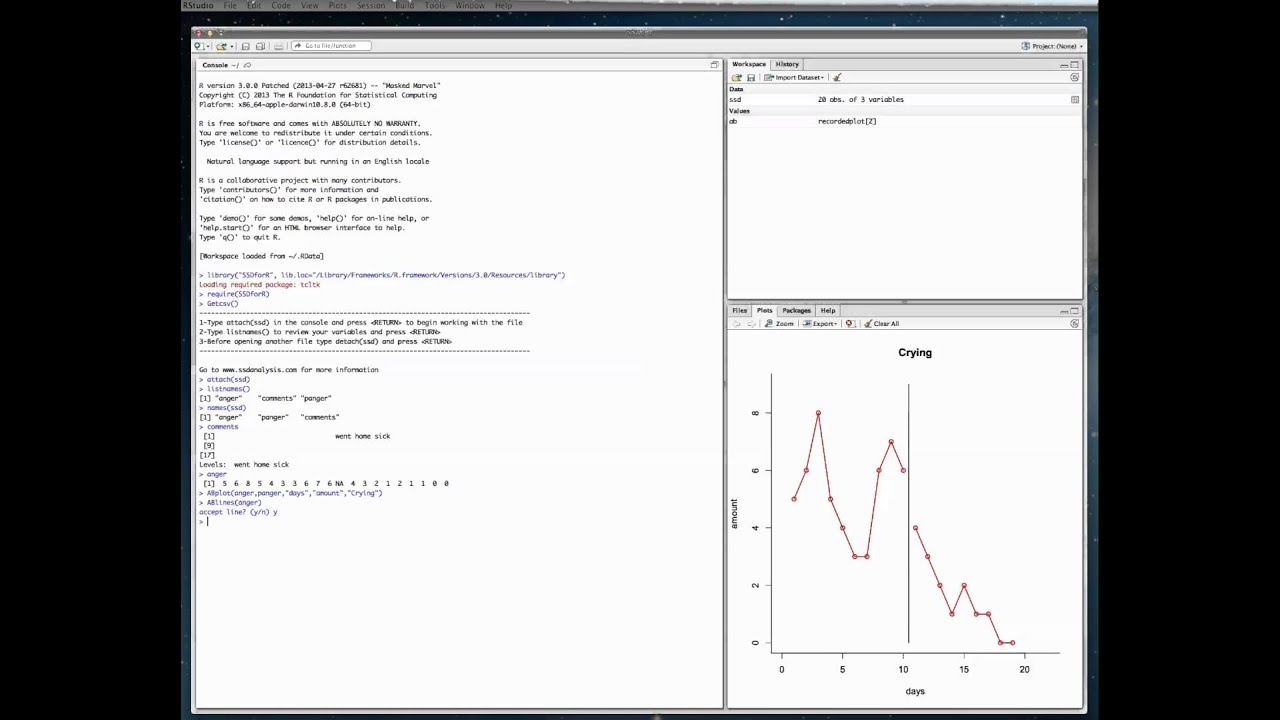Click the Load workspace folder icon
1280x720 pixels.
coord(737,78)
